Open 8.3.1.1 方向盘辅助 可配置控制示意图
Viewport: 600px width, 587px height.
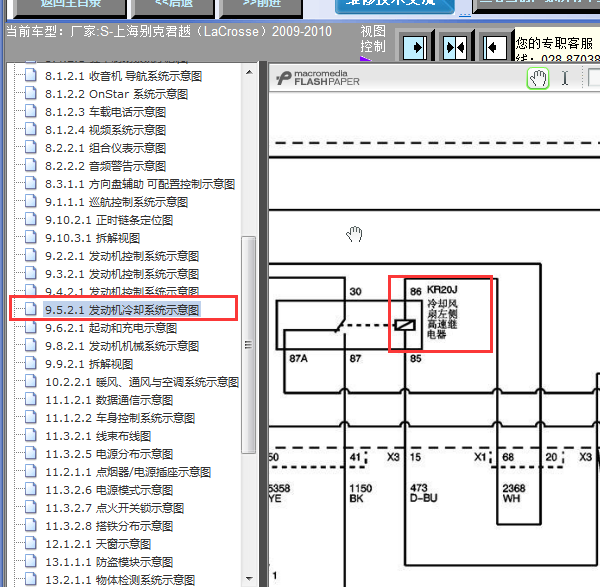coord(140,184)
